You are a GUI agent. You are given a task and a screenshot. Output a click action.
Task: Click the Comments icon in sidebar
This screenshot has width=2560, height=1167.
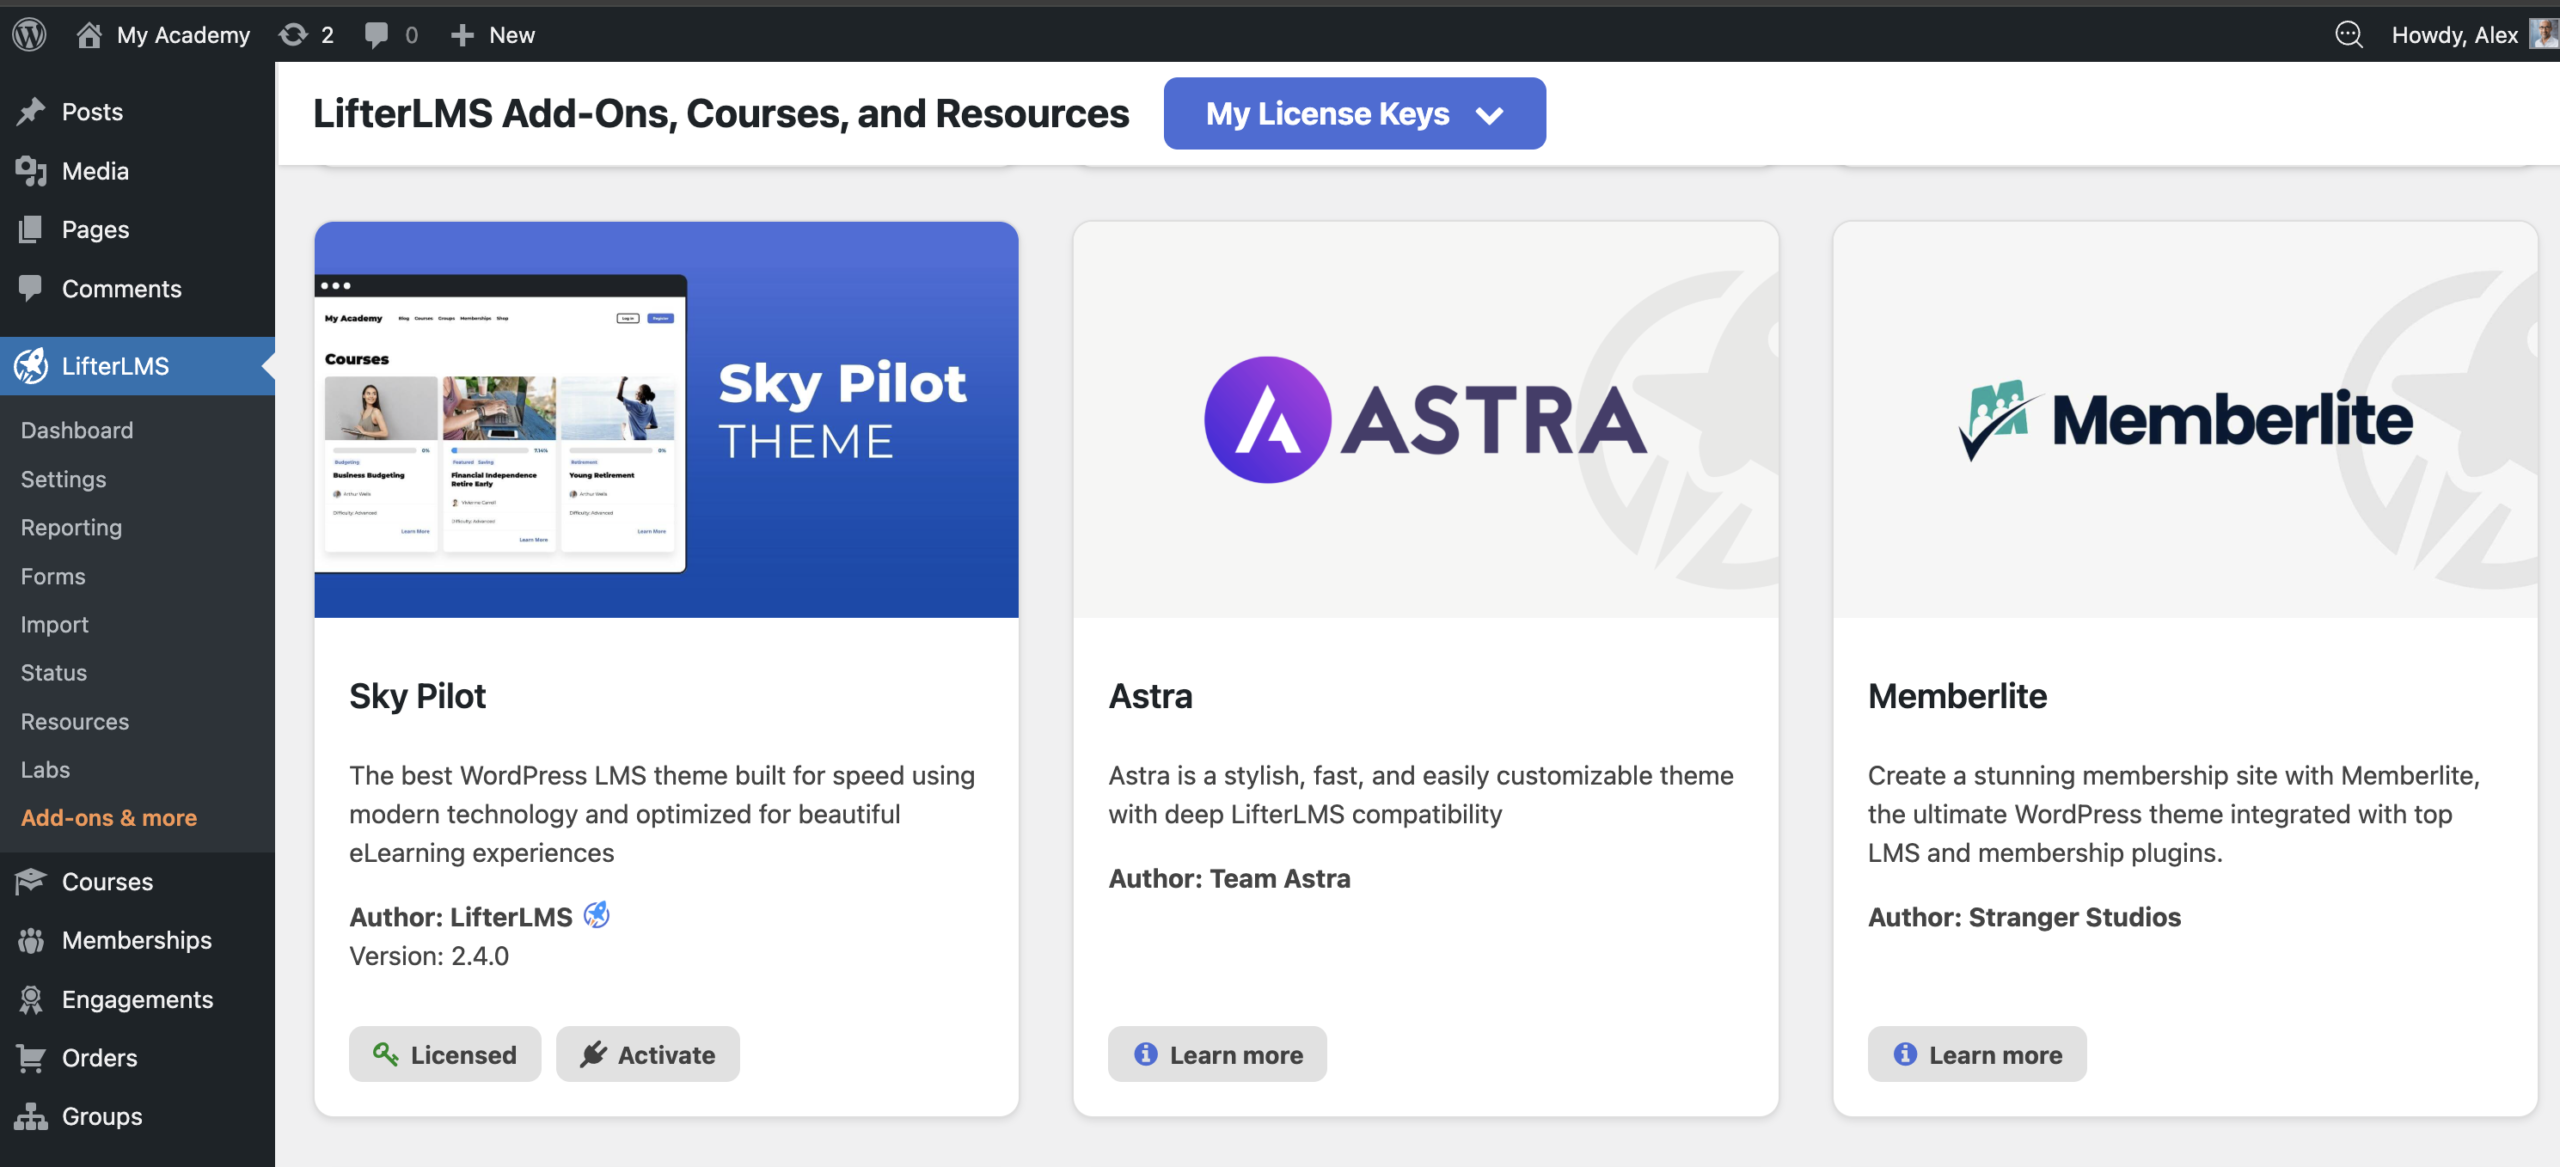[31, 288]
